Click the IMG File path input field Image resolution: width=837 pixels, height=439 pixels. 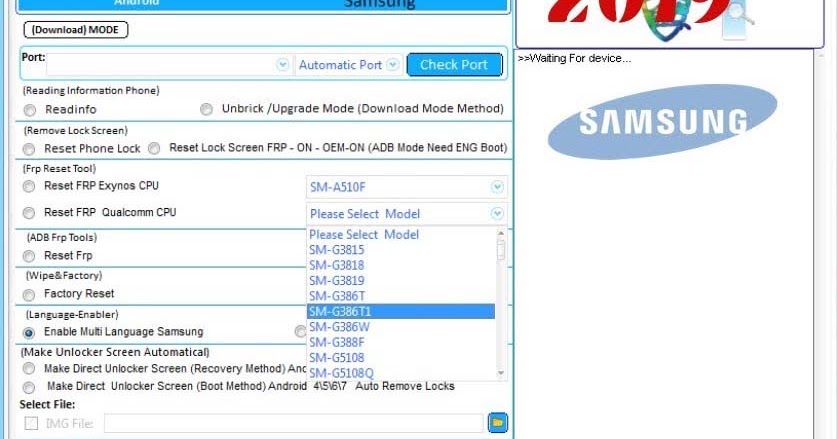coord(294,424)
